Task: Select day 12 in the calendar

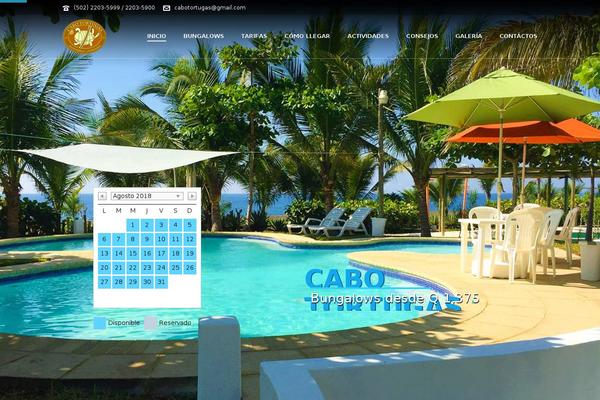Action: click(190, 239)
